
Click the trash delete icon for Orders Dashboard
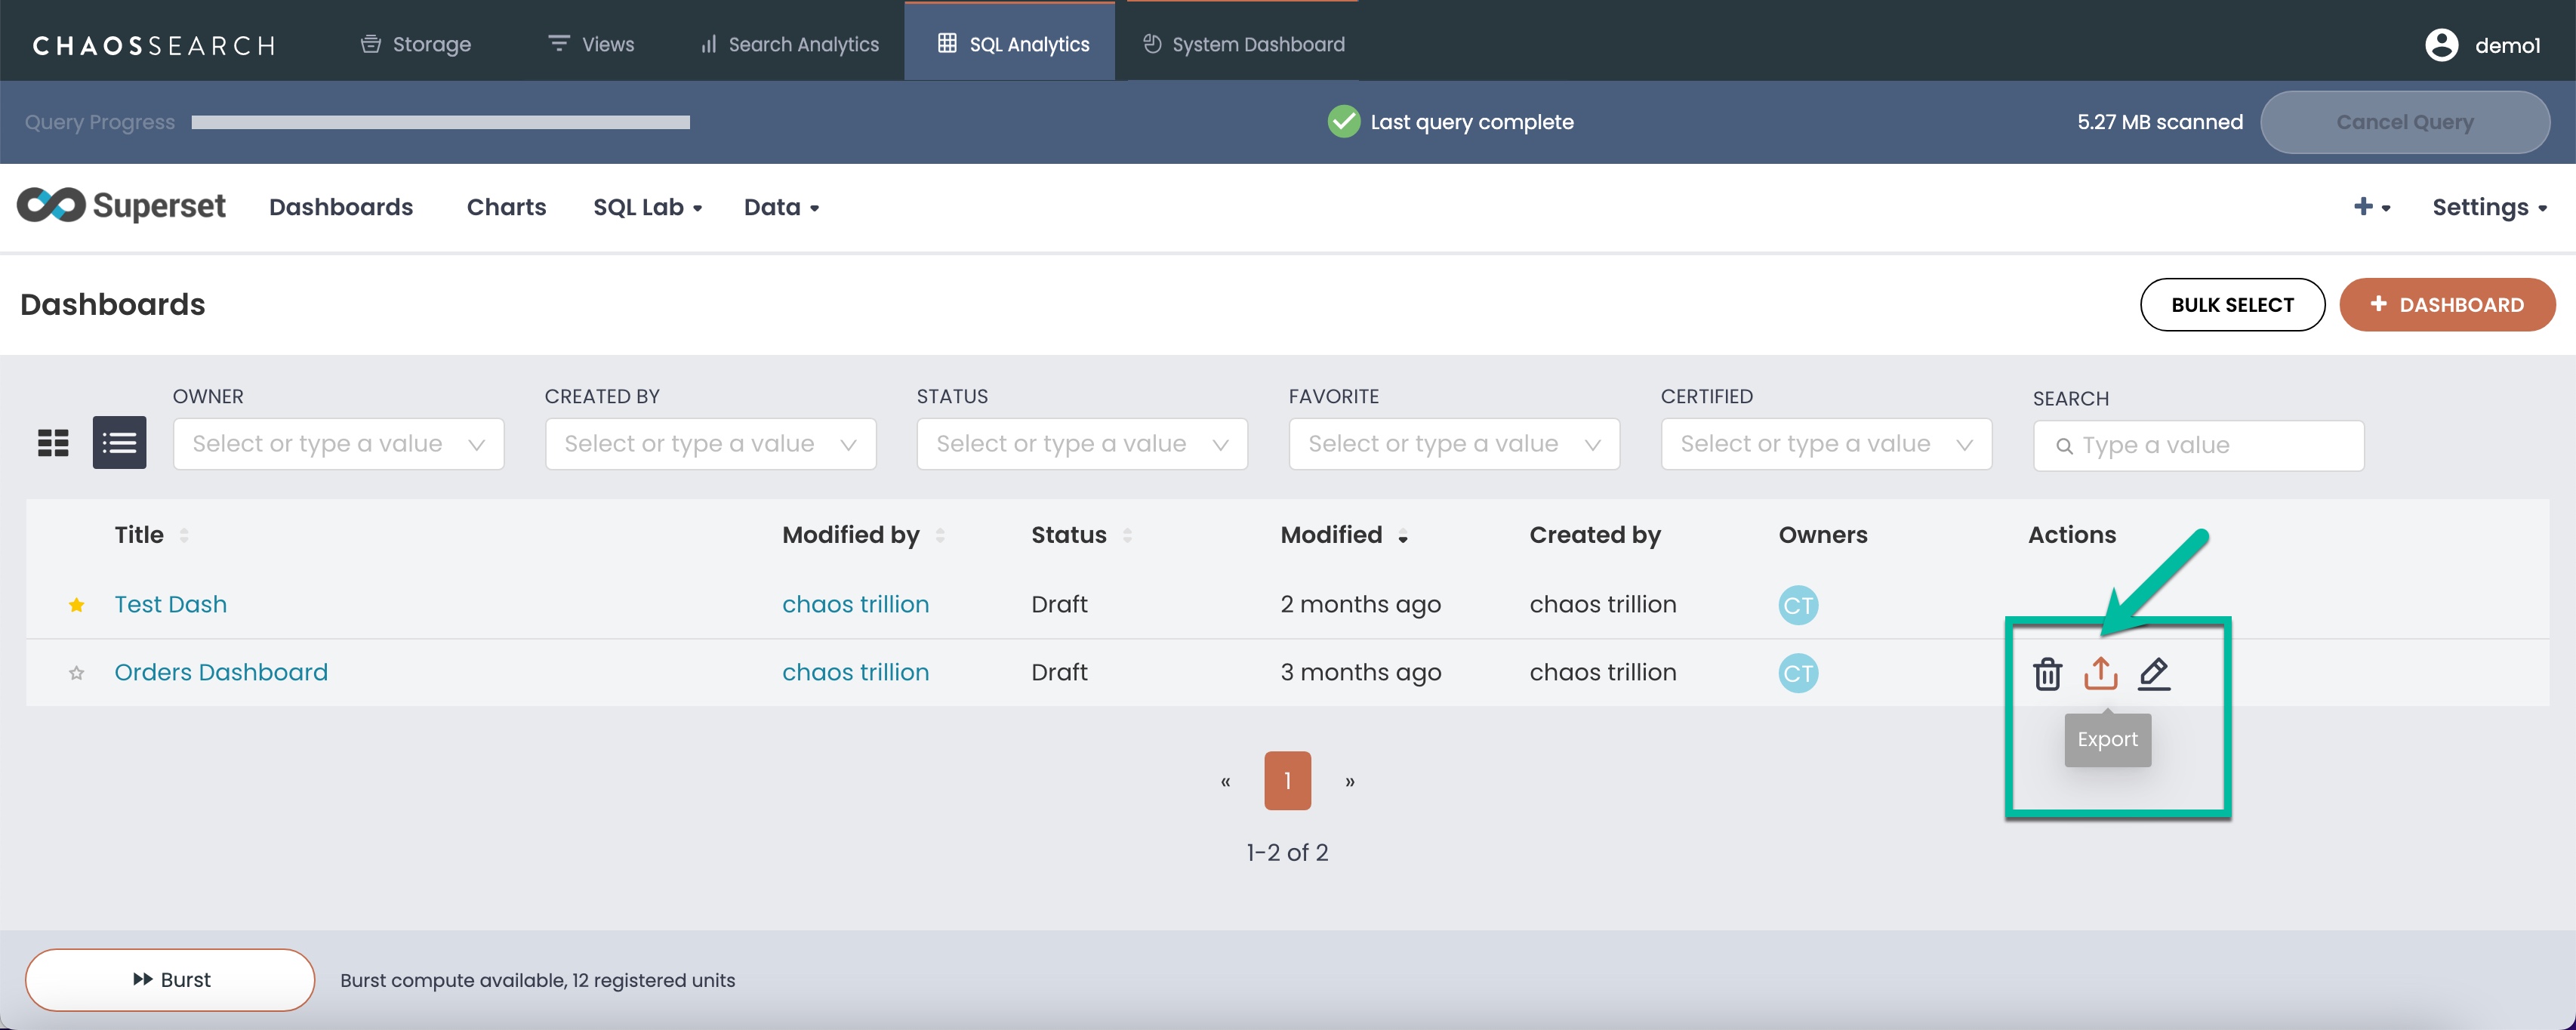click(2047, 674)
